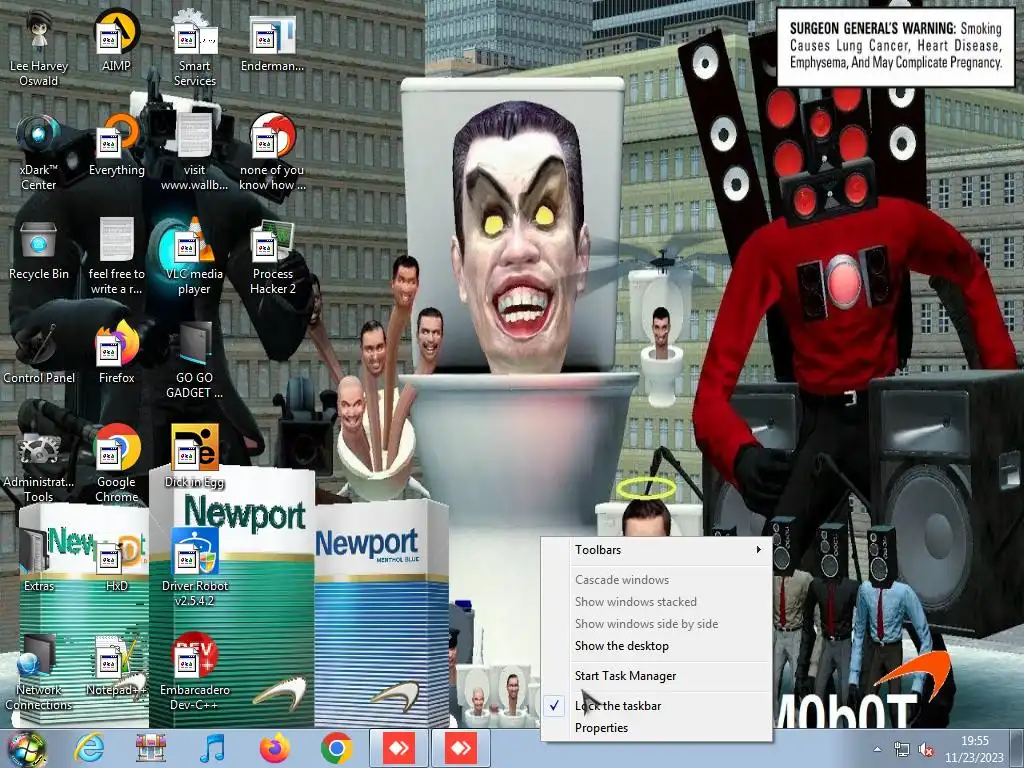Viewport: 1024px width, 768px height.
Task: Show hidden system tray icons arrow
Action: coord(877,749)
